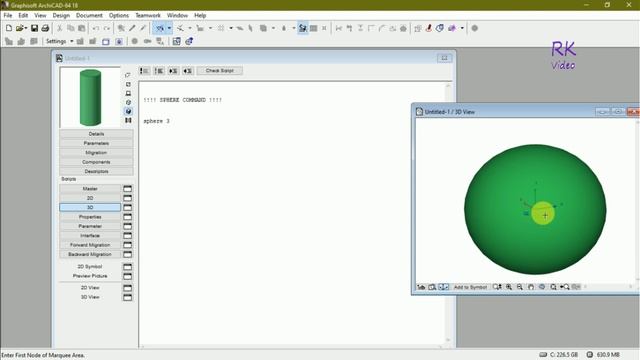Open the Help menu
The image size is (640, 360).
(200, 15)
